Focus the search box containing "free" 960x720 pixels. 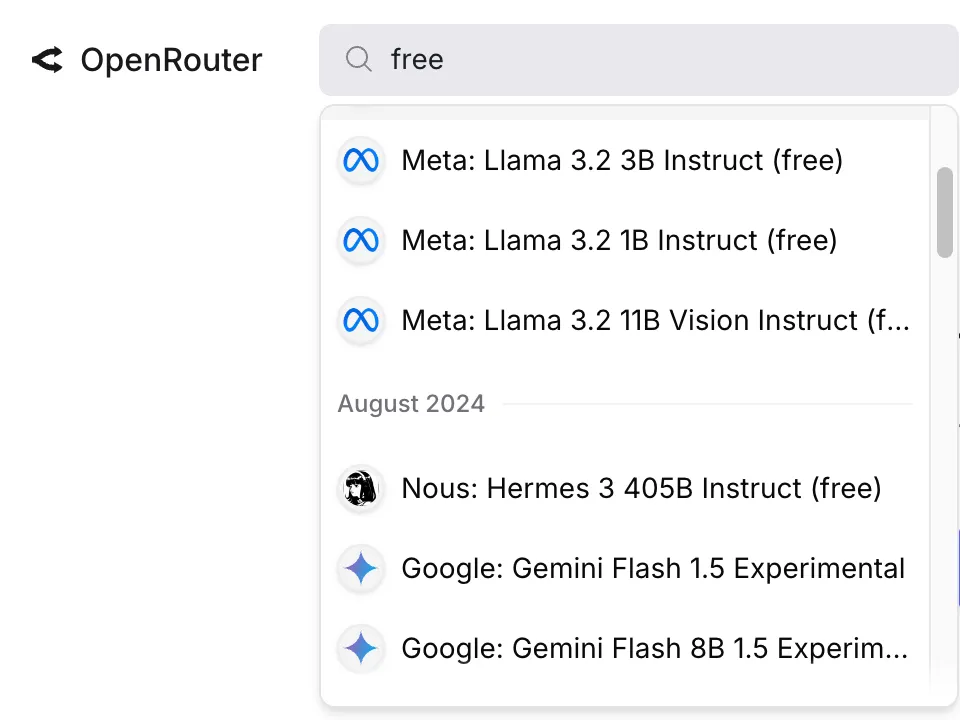pos(660,60)
